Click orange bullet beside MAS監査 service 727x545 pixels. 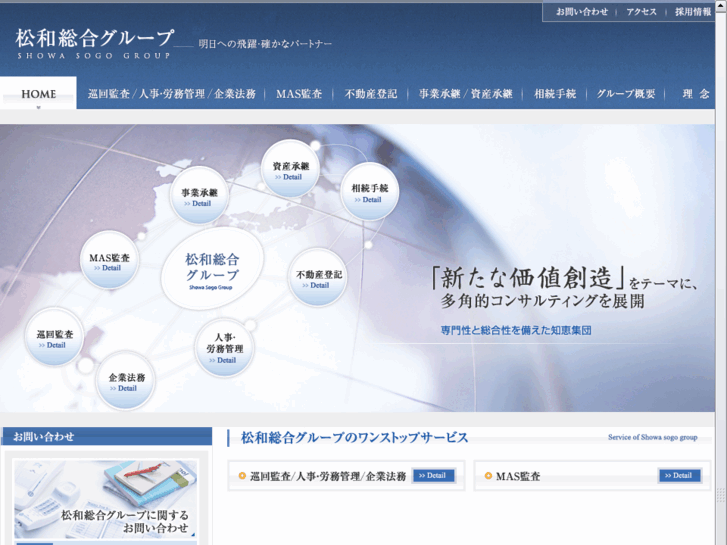488,476
